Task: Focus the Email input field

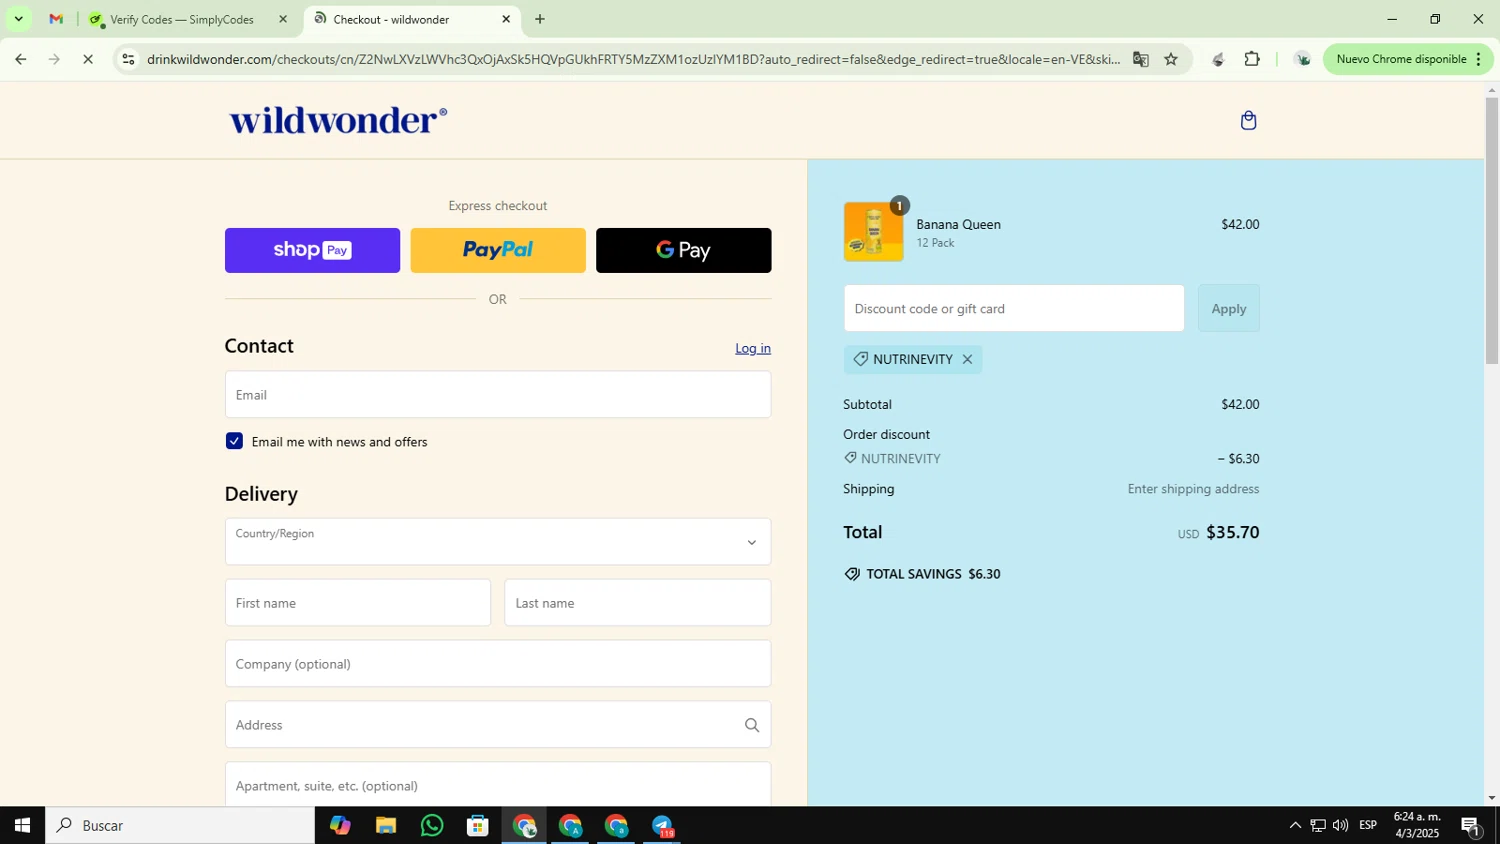Action: tap(498, 395)
